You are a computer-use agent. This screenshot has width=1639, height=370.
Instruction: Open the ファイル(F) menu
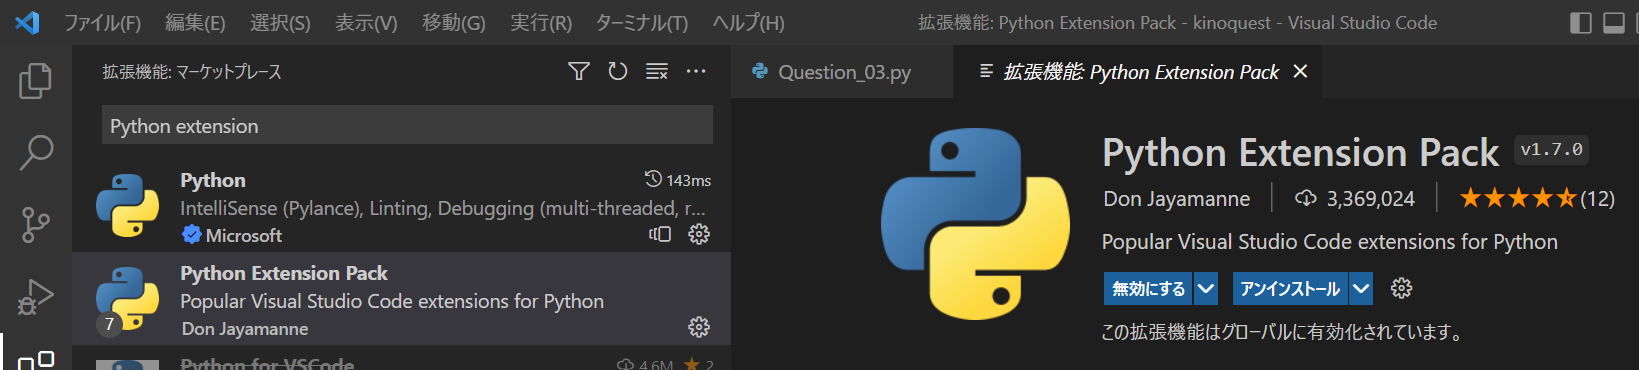point(102,22)
